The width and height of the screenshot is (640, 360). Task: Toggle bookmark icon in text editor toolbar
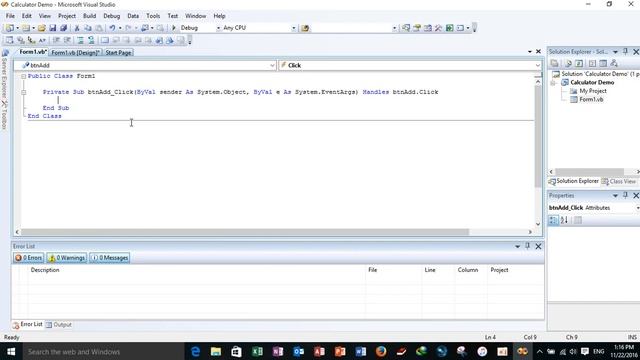[x=104, y=40]
